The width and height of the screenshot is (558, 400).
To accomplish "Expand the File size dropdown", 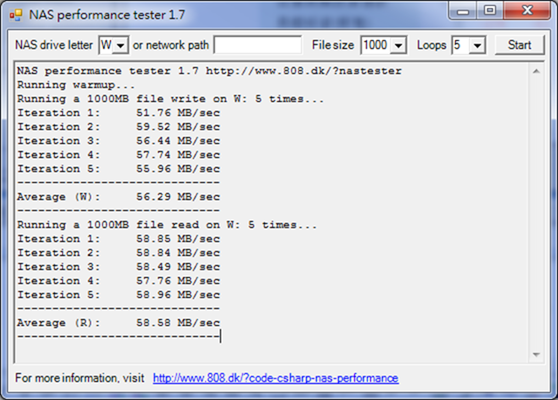I will 399,46.
